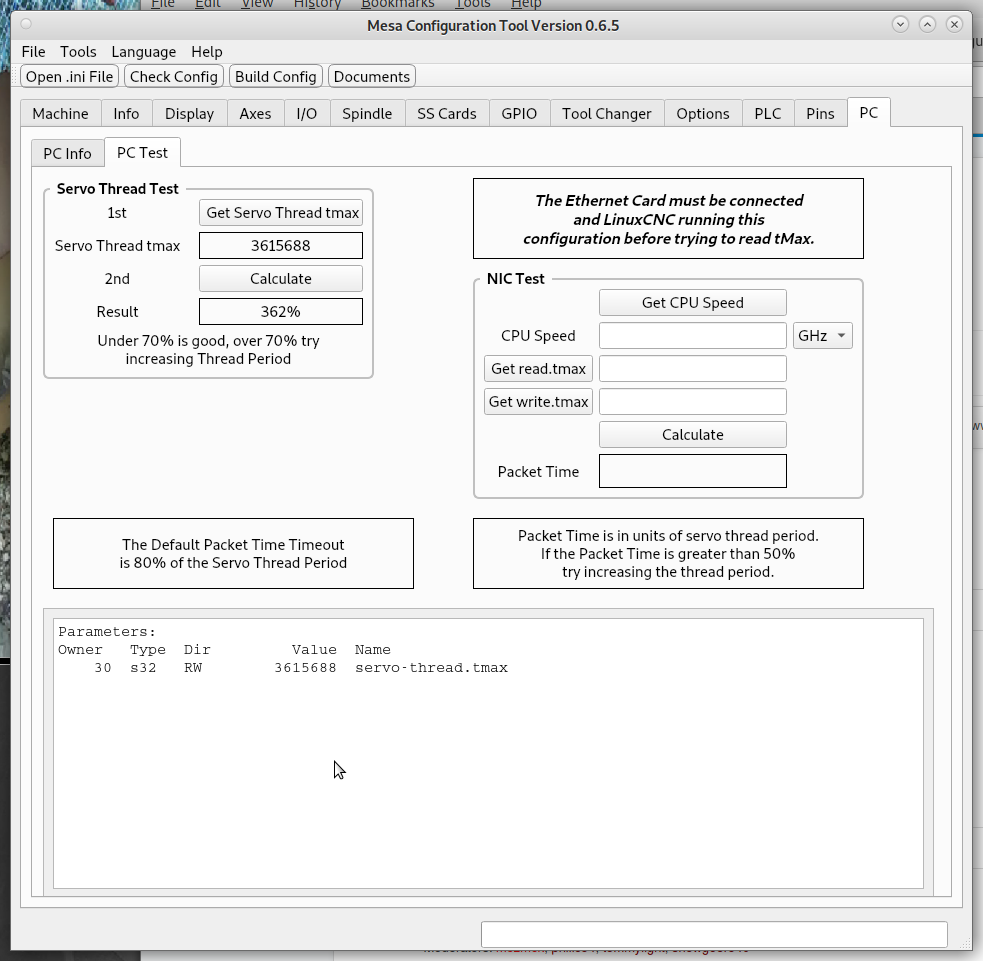Click the read.tmax input field
Image resolution: width=983 pixels, height=961 pixels.
tap(693, 369)
